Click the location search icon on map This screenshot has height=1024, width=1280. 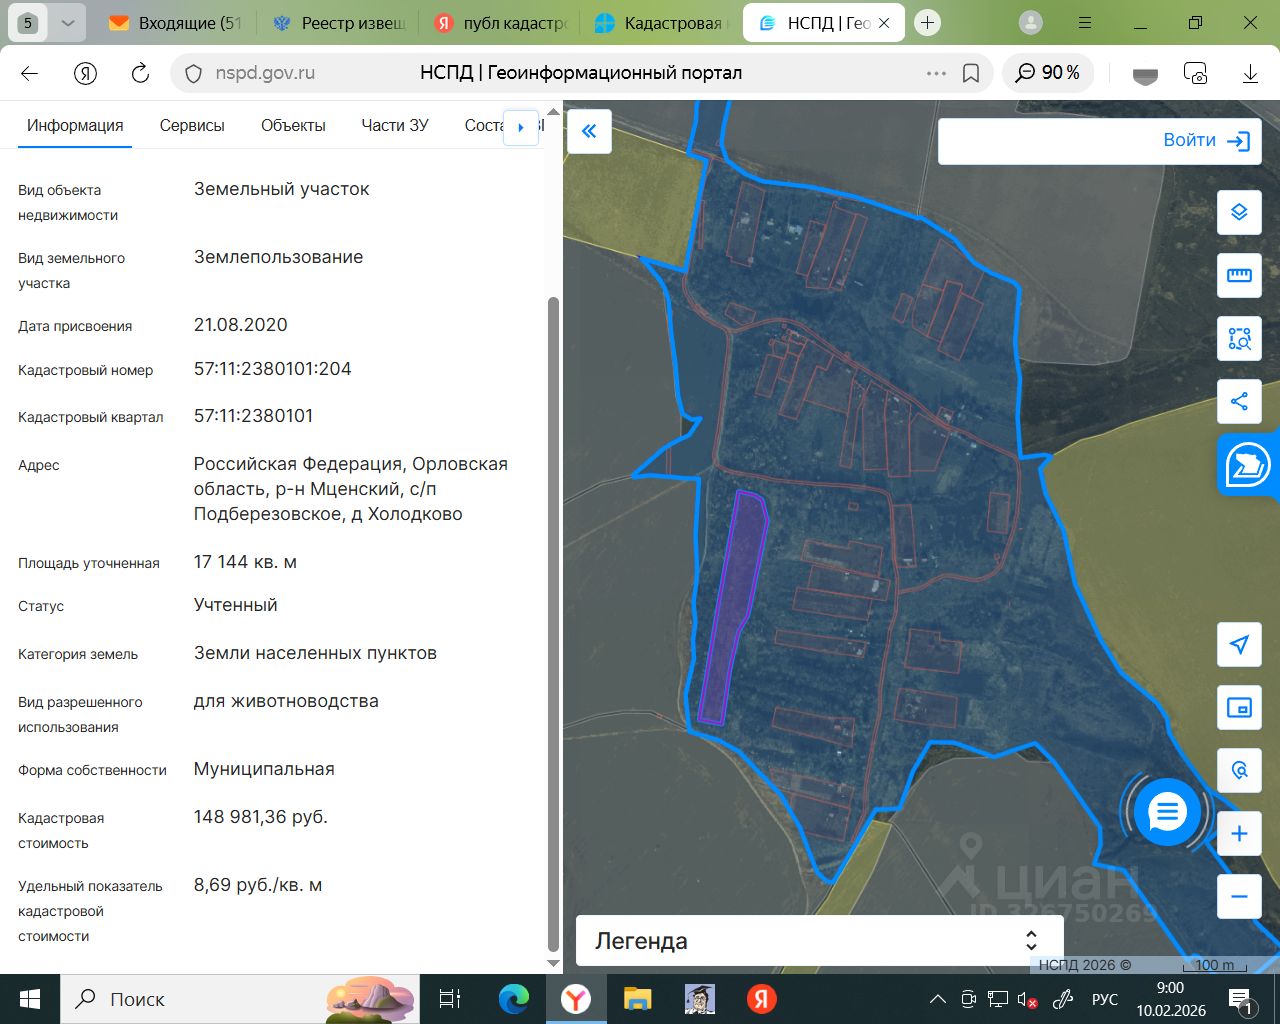[x=1239, y=771]
